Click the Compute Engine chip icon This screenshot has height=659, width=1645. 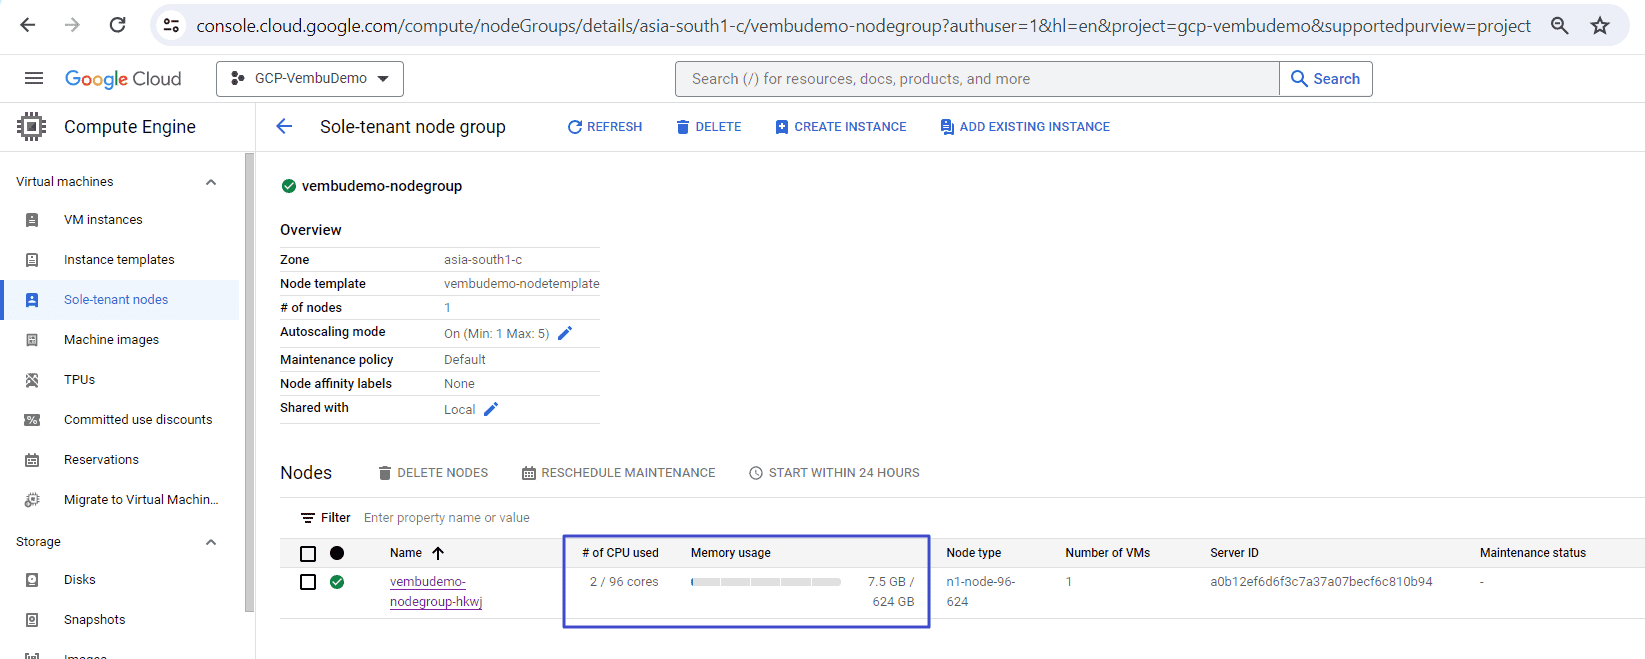point(32,127)
